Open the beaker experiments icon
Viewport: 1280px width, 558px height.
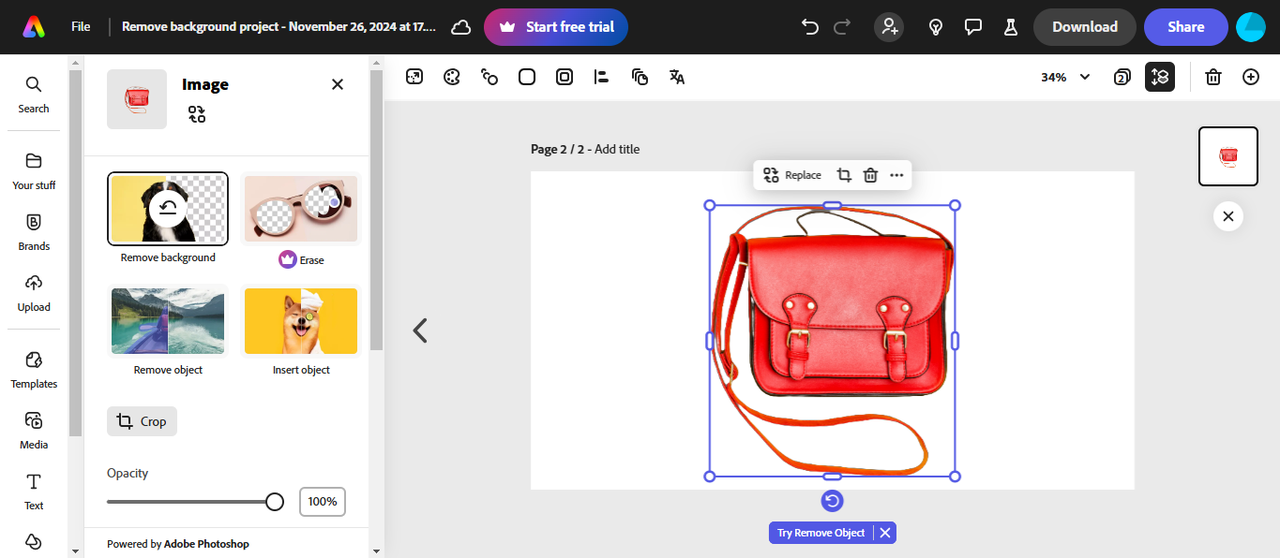1010,27
